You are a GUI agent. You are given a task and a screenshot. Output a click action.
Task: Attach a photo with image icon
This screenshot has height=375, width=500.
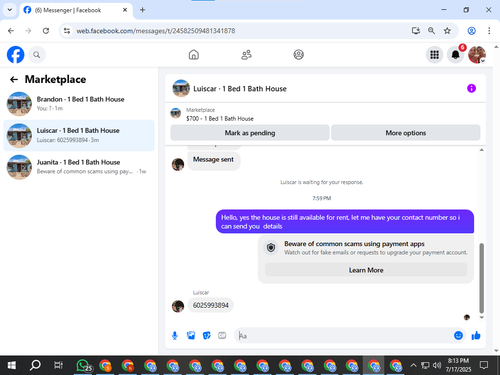(191, 336)
